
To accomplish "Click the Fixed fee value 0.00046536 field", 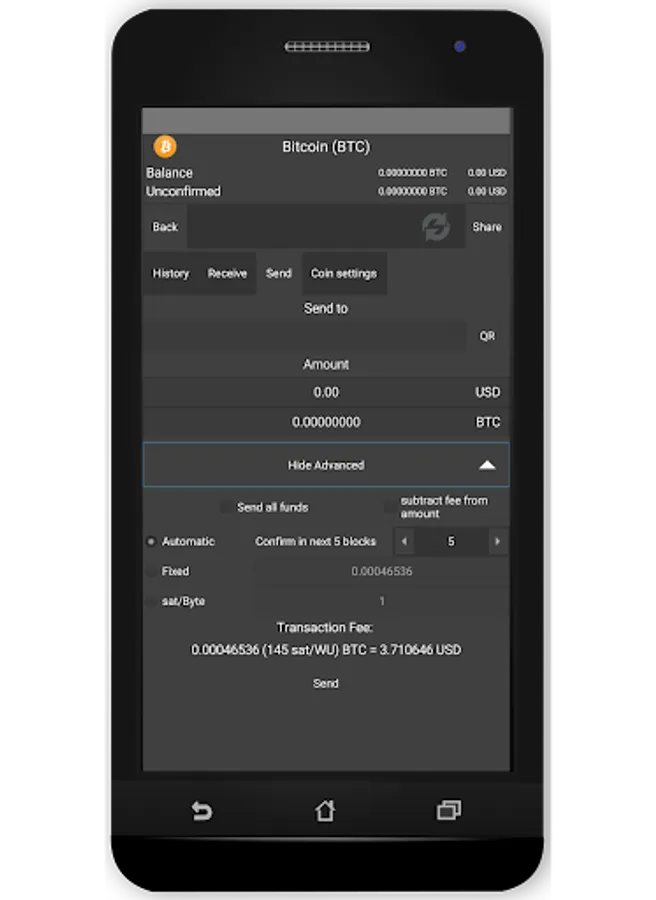I will tap(381, 571).
